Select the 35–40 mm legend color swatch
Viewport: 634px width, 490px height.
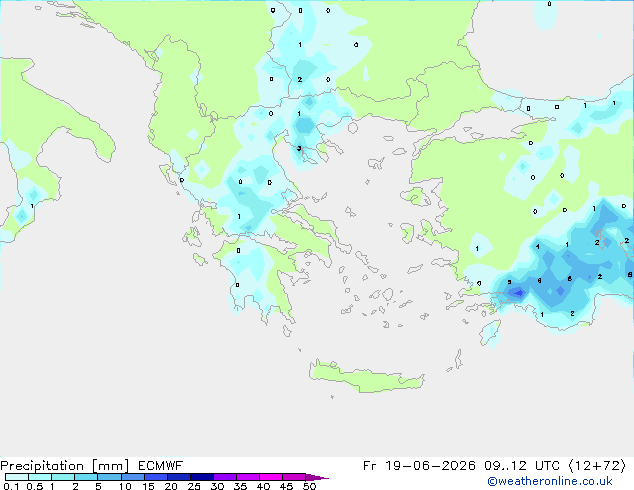(x=247, y=477)
